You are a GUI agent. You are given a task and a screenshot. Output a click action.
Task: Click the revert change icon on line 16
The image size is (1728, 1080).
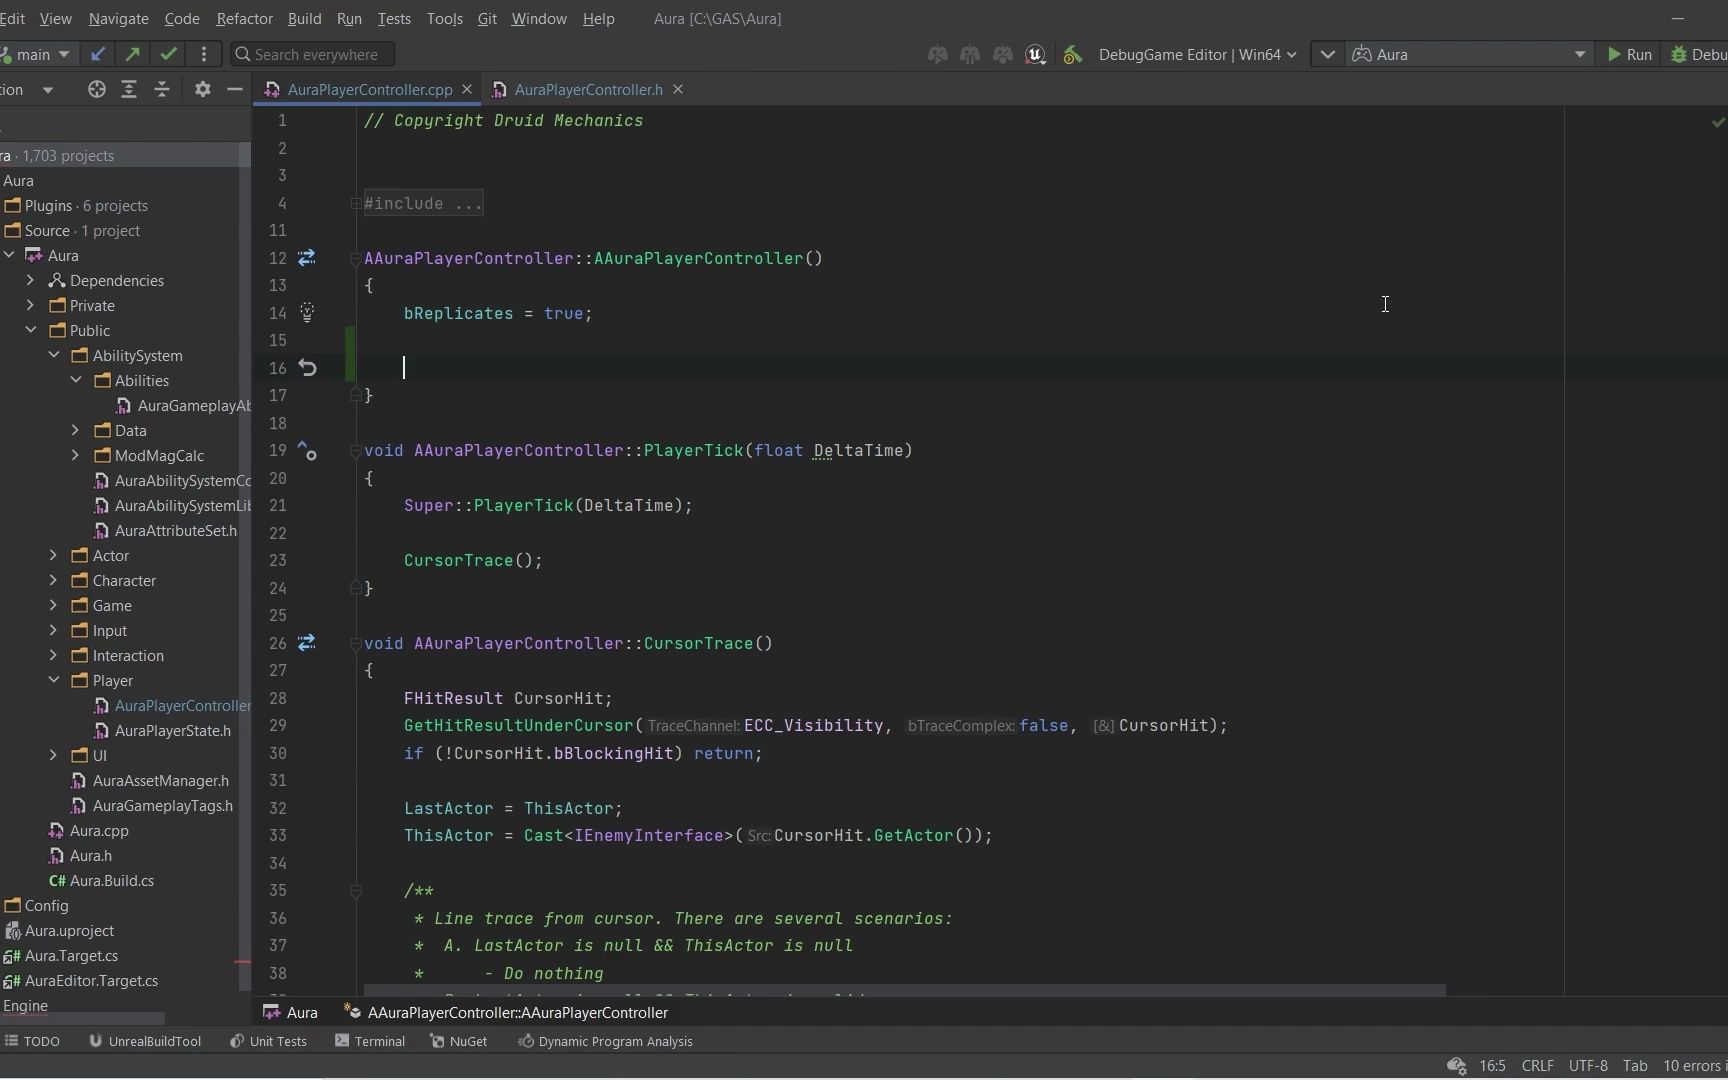pyautogui.click(x=307, y=368)
